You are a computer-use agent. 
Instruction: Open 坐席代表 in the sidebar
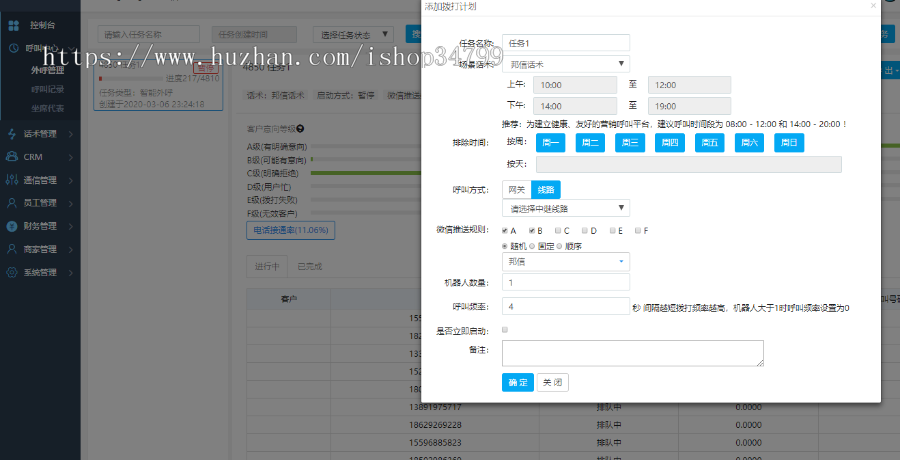click(x=47, y=108)
